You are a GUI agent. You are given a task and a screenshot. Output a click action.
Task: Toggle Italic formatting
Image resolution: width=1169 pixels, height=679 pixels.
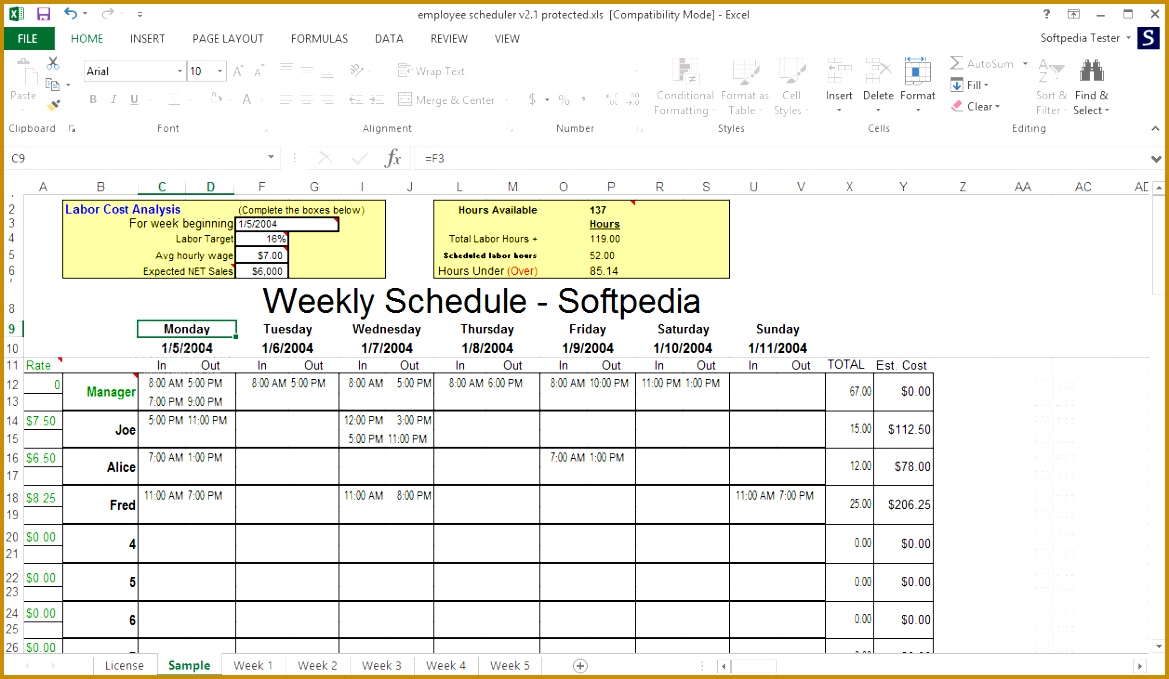pos(113,99)
